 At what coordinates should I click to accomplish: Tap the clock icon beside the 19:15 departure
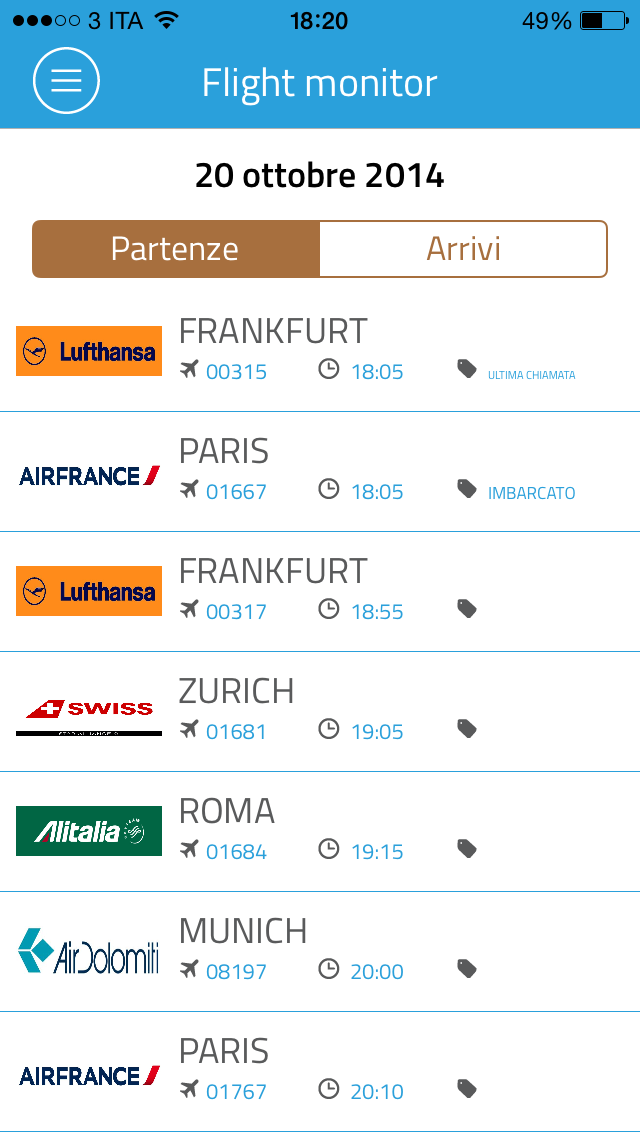pyautogui.click(x=329, y=847)
